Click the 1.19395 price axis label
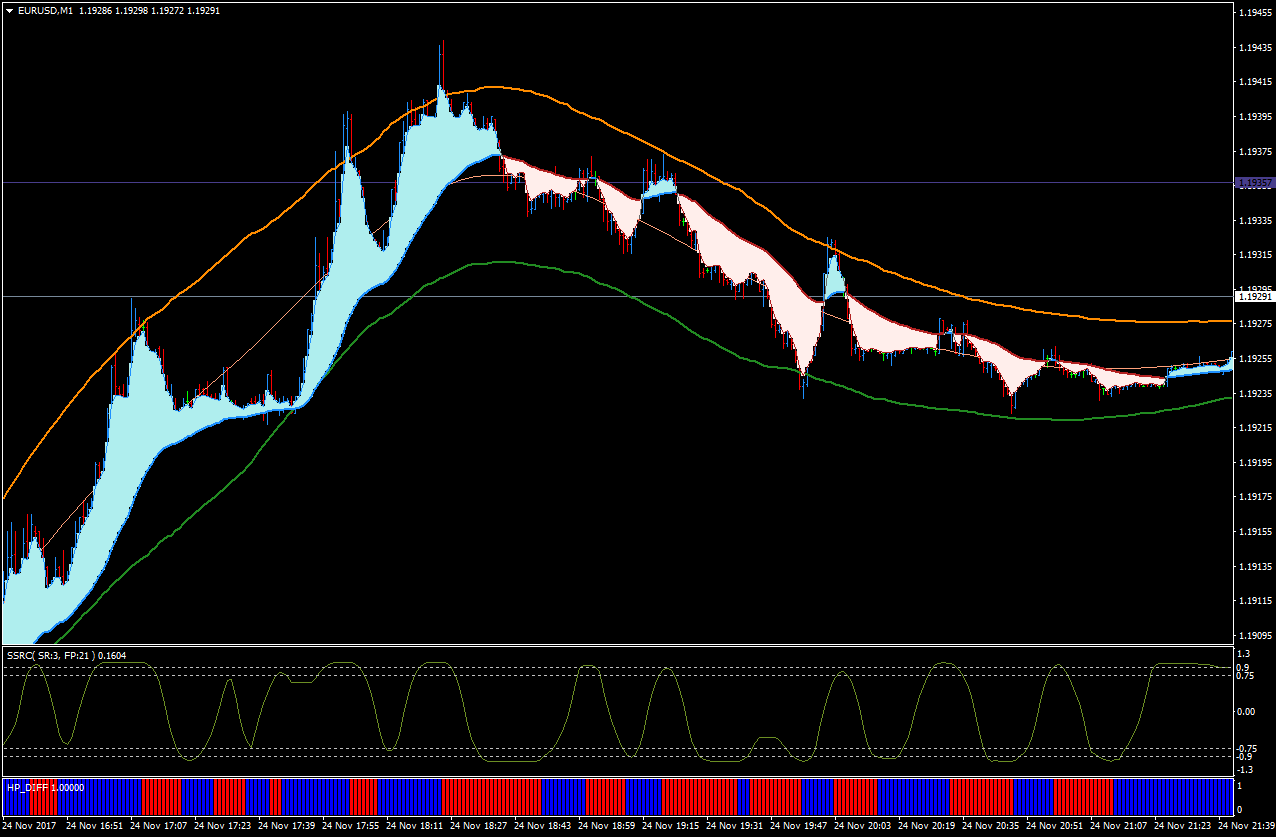 coord(1256,117)
